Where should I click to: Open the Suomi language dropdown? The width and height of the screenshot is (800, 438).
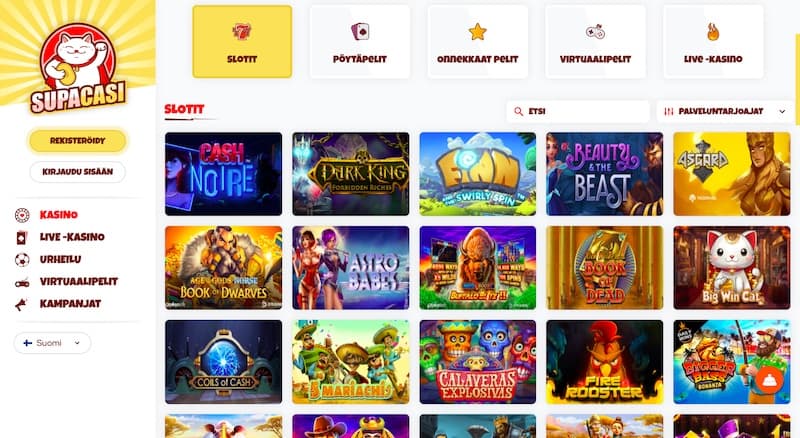tap(52, 343)
